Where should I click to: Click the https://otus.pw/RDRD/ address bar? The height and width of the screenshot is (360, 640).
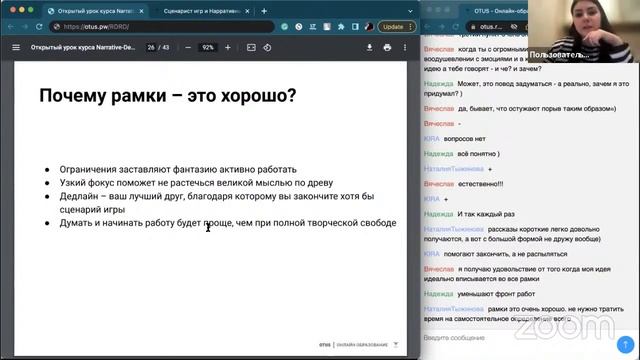point(162,27)
